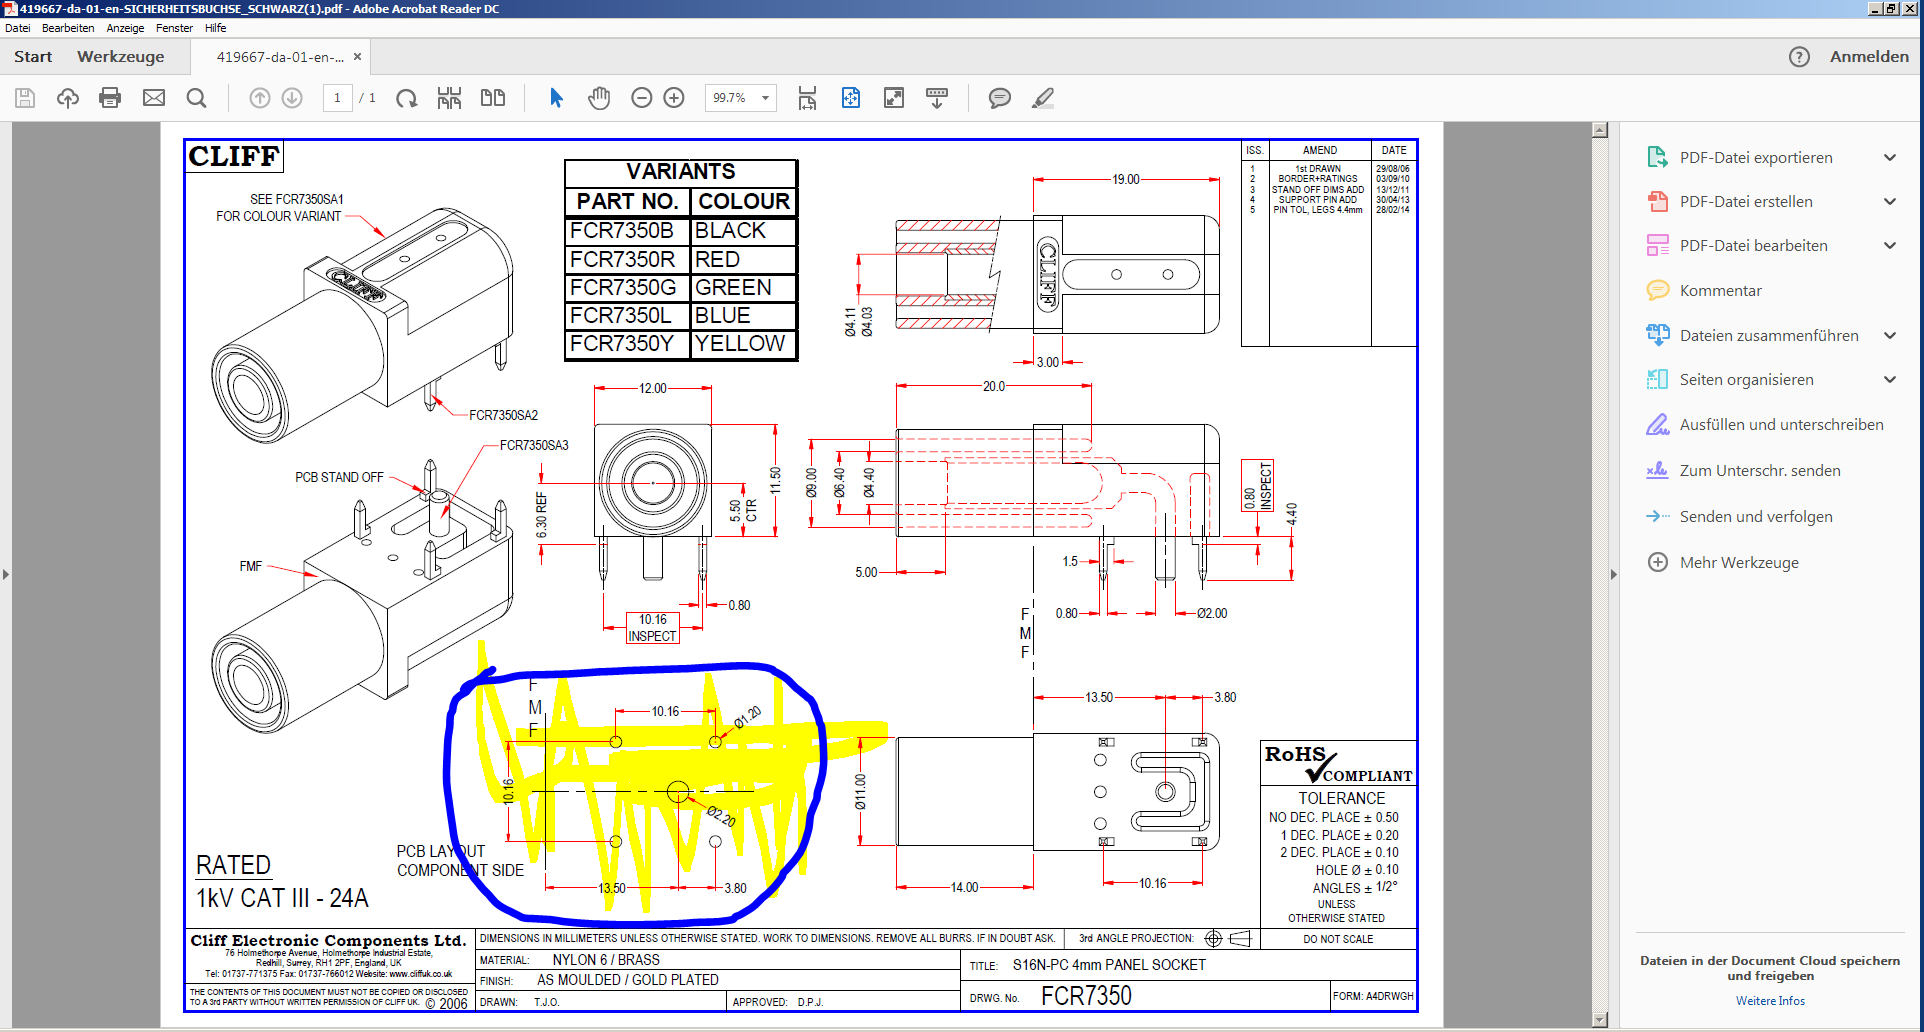The image size is (1924, 1032).
Task: Open the Fenster menu
Action: [x=174, y=28]
